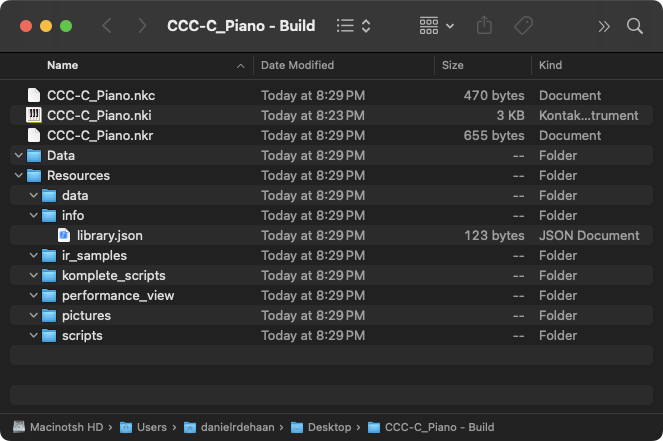
Task: Select the CCC-C_Piano.nki Kontakt instrument icon
Action: (34, 115)
